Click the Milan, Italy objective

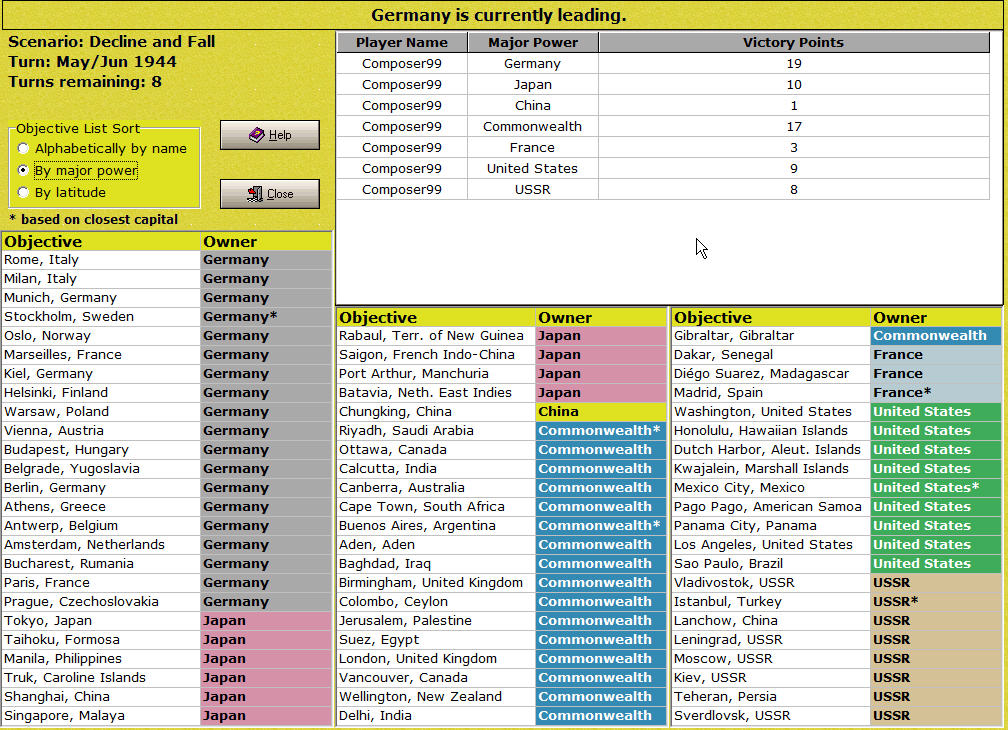[101, 279]
